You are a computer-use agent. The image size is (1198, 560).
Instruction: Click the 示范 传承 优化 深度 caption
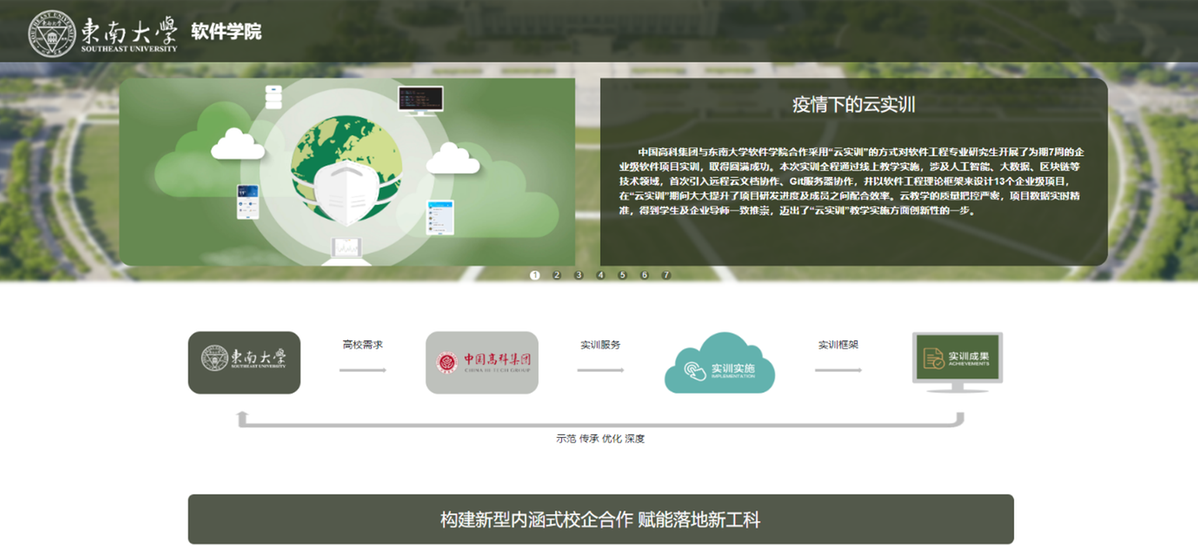pos(601,439)
